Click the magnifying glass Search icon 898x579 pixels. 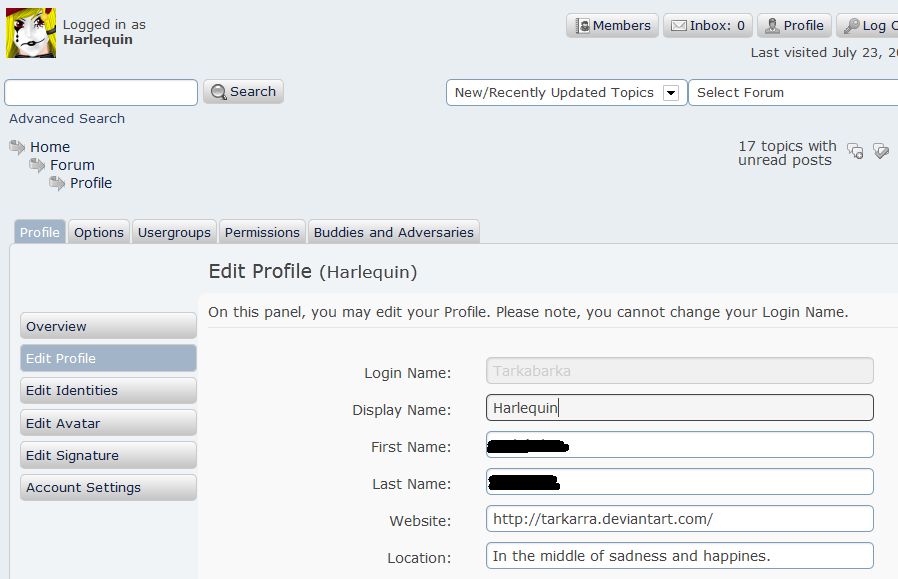(219, 90)
